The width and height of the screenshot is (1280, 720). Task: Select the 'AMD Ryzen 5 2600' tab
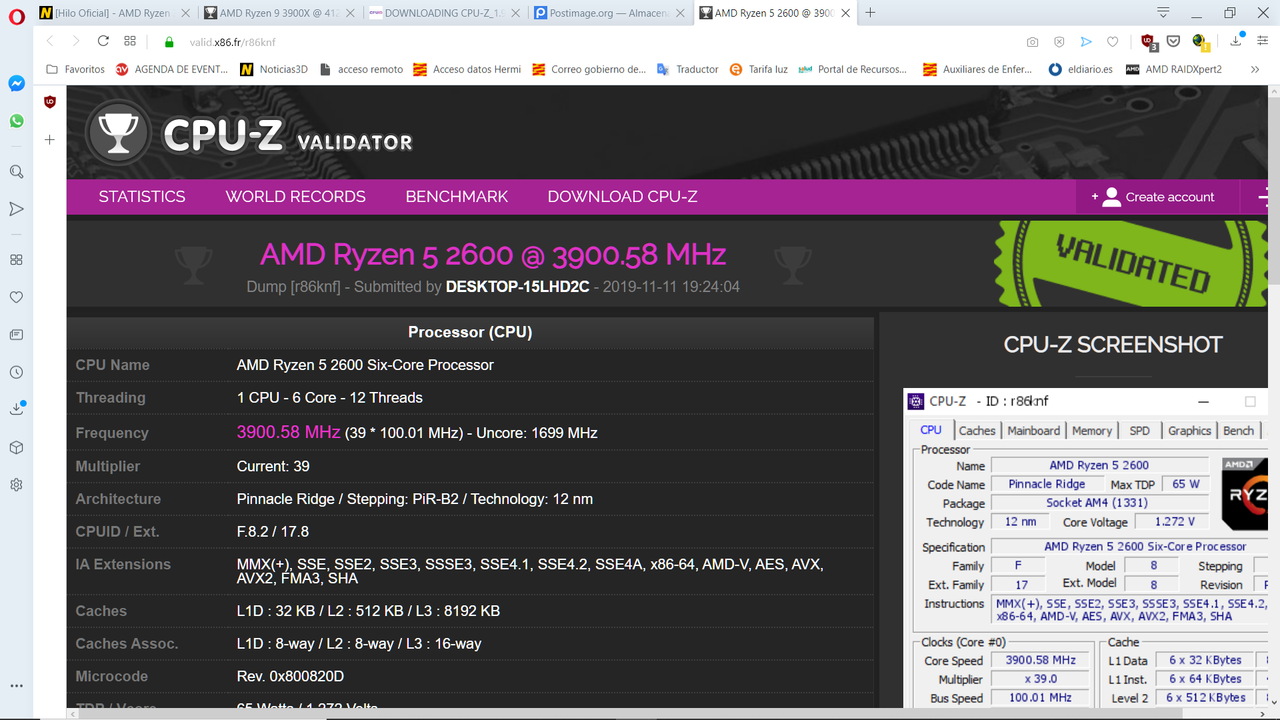775,13
